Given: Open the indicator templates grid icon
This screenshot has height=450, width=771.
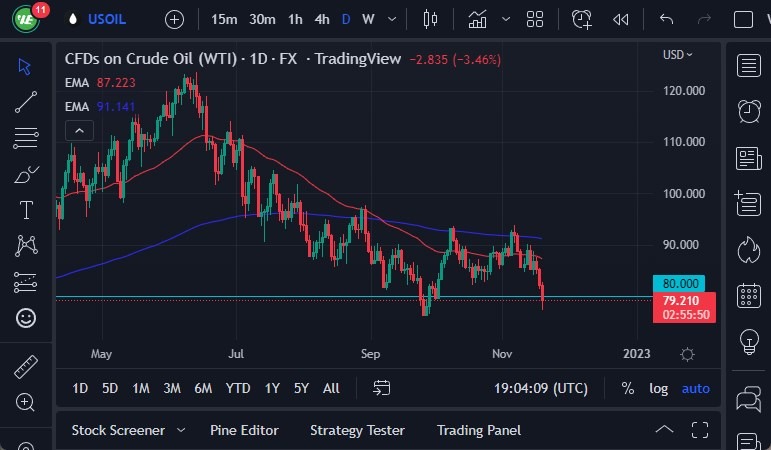Looking at the screenshot, I should click(x=535, y=19).
